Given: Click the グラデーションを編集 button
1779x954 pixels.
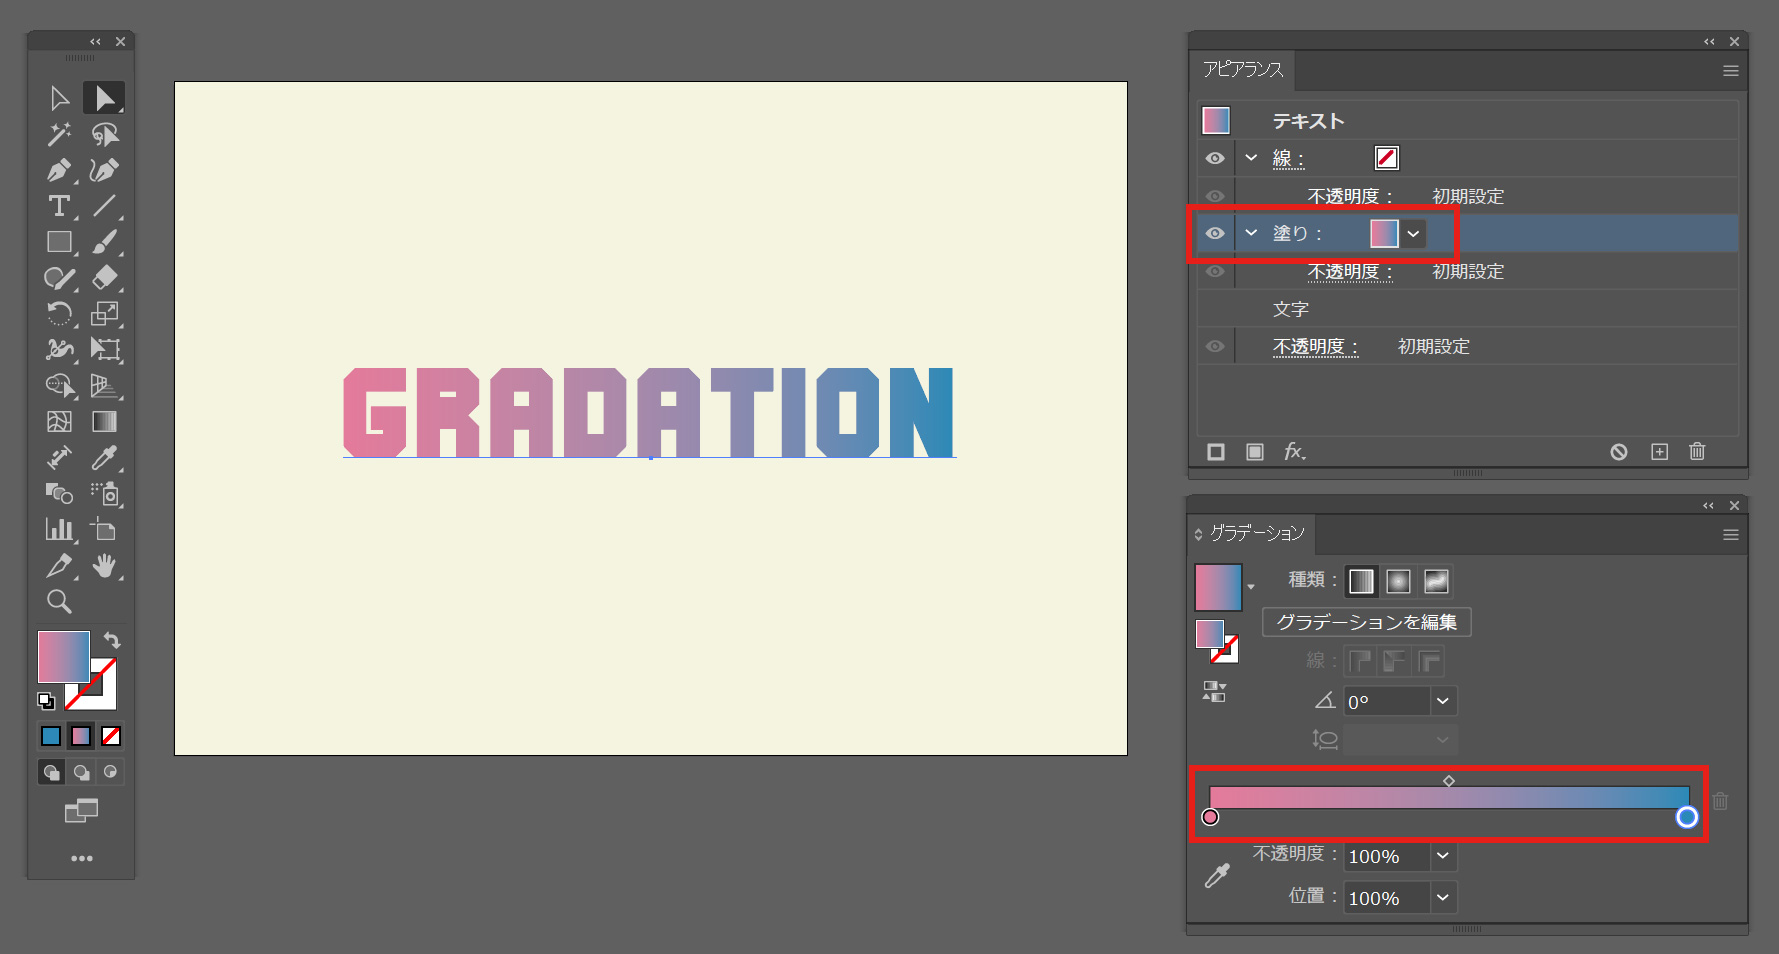Looking at the screenshot, I should click(x=1366, y=622).
